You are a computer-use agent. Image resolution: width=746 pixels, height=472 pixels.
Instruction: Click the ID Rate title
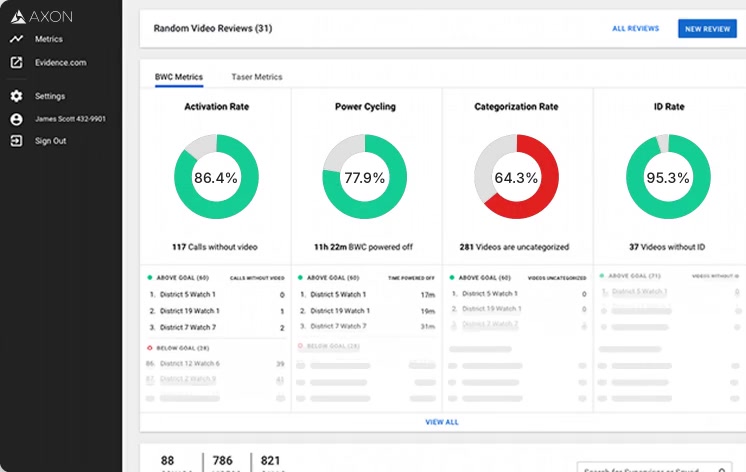pos(669,107)
